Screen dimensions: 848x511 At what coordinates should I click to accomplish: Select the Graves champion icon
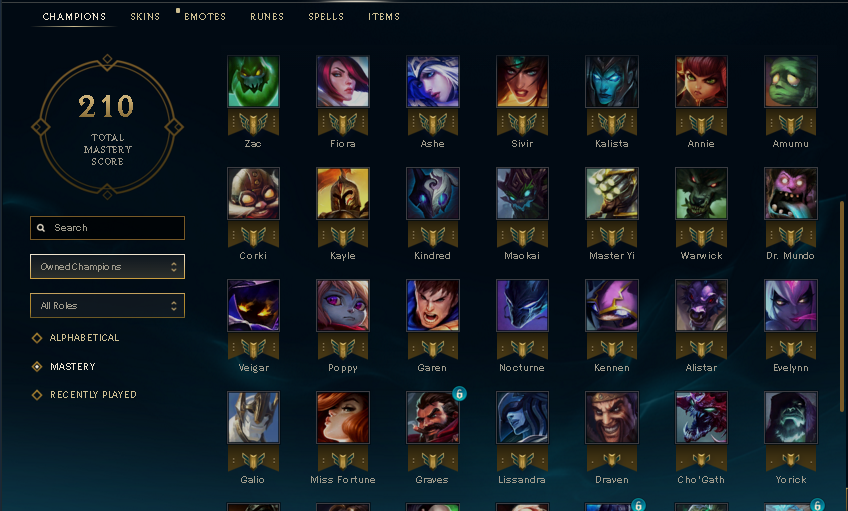(x=433, y=417)
